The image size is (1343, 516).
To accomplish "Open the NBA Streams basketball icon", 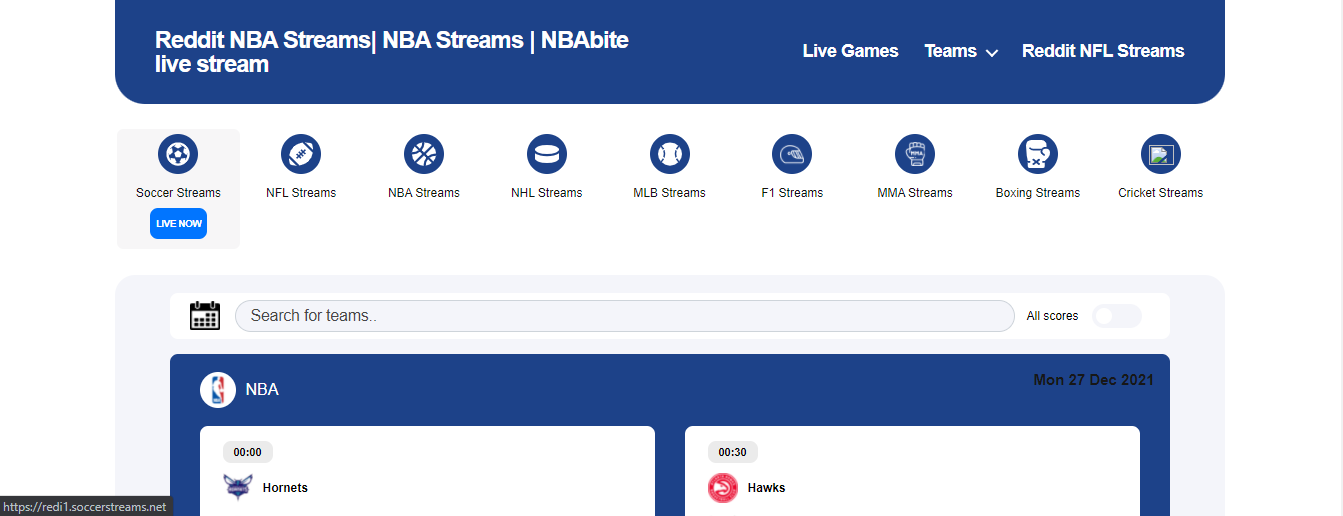I will pyautogui.click(x=424, y=154).
